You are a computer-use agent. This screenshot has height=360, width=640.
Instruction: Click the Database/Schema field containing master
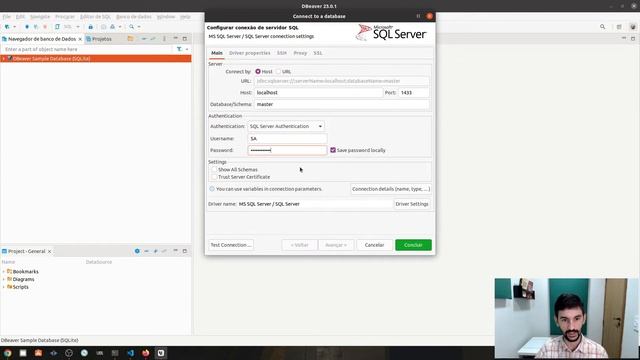click(342, 104)
